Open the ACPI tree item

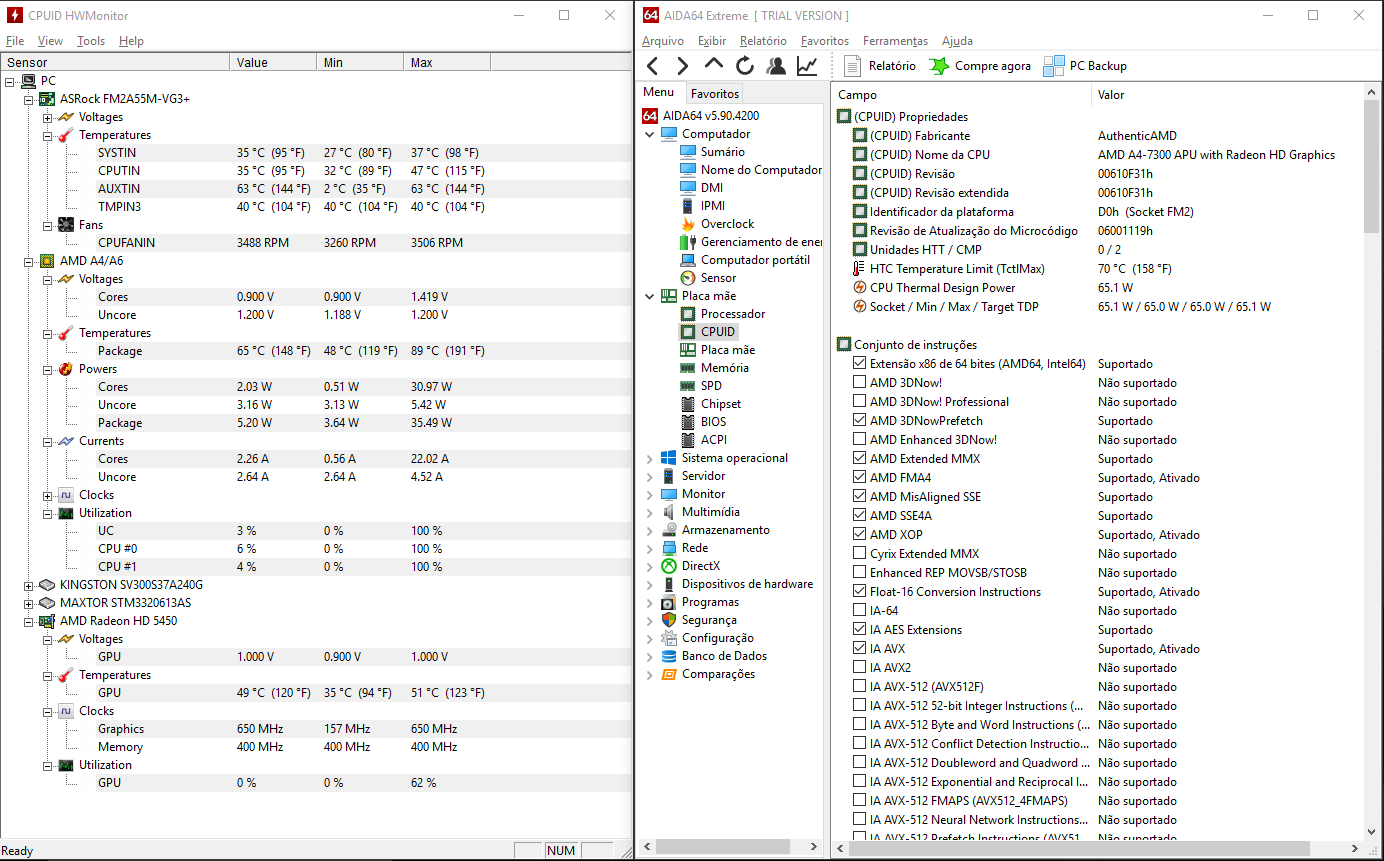pos(713,440)
